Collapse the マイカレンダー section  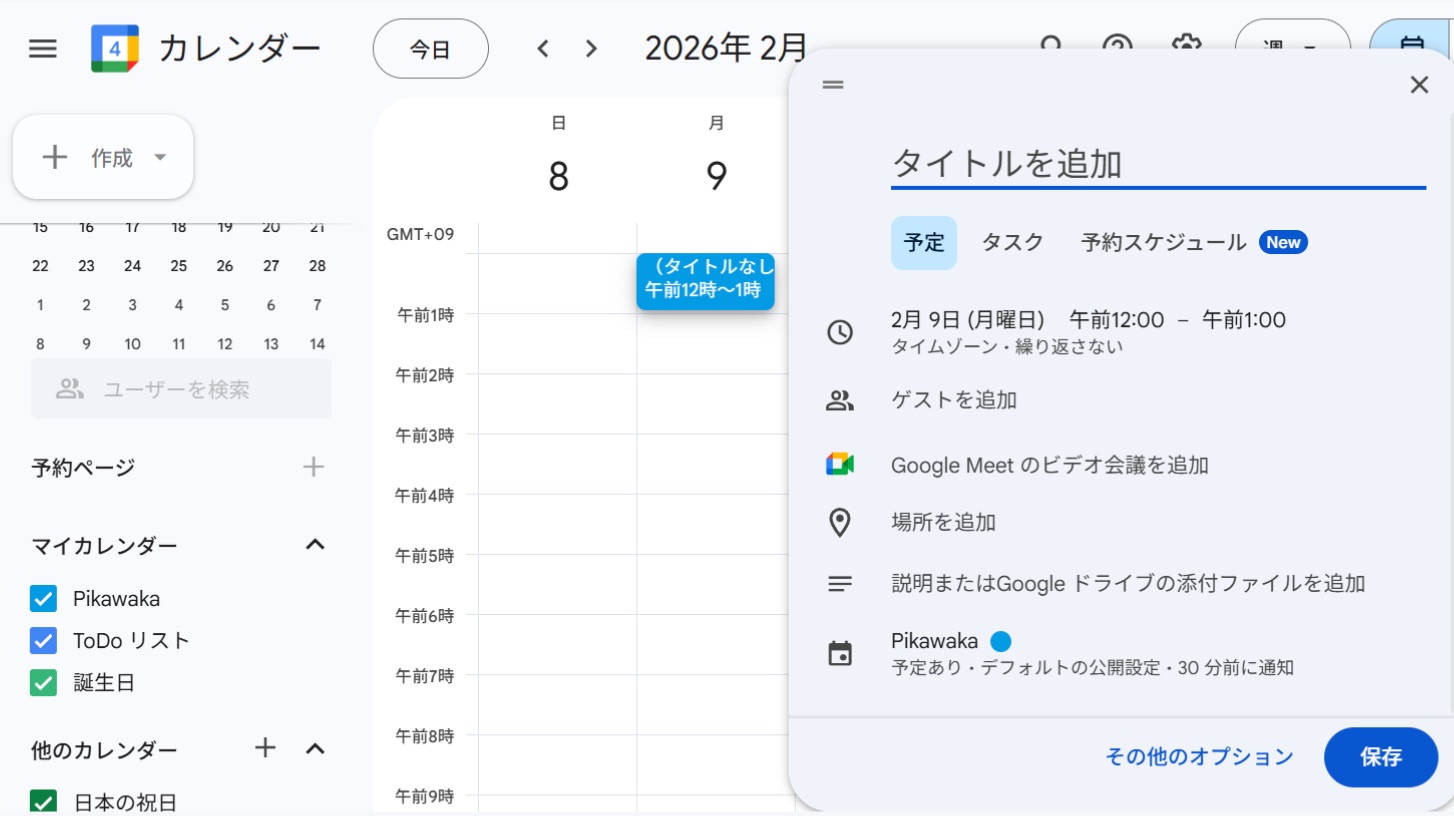[315, 545]
